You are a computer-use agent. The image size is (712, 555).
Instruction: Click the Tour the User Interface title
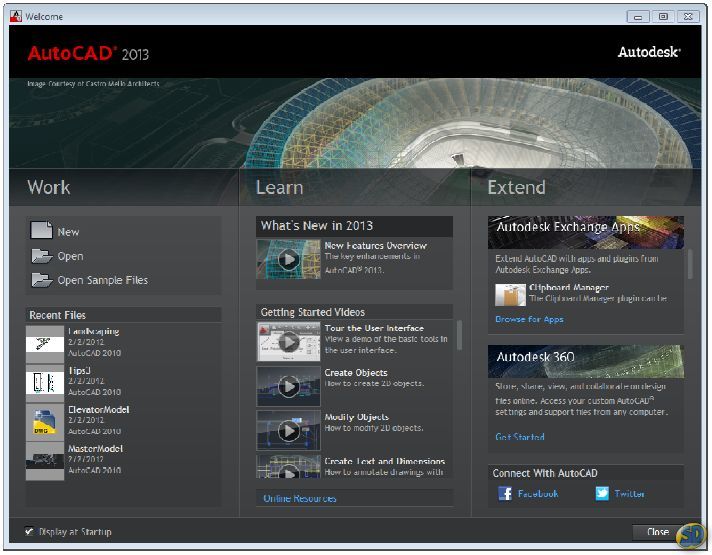tap(374, 328)
